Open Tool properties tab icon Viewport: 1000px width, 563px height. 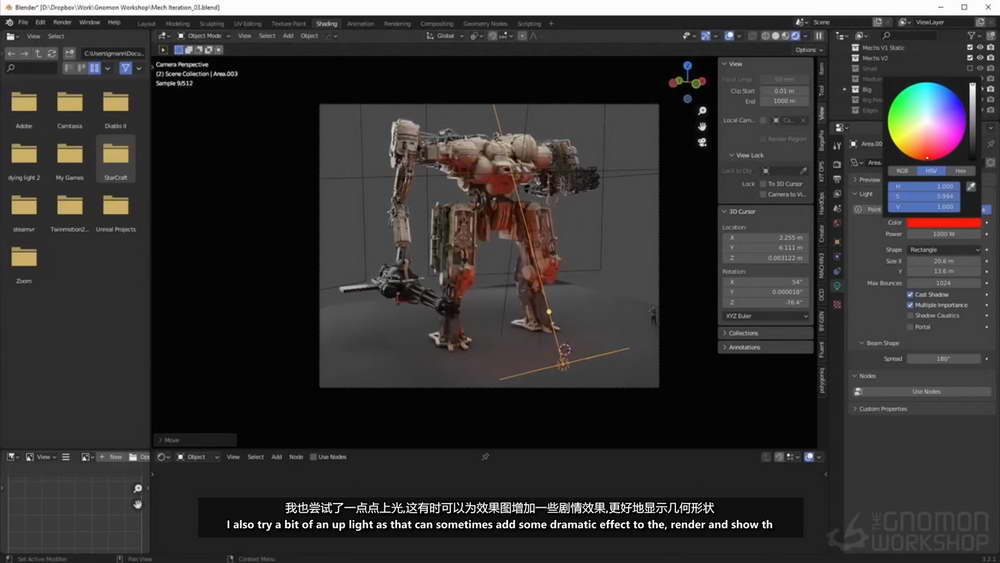[837, 147]
